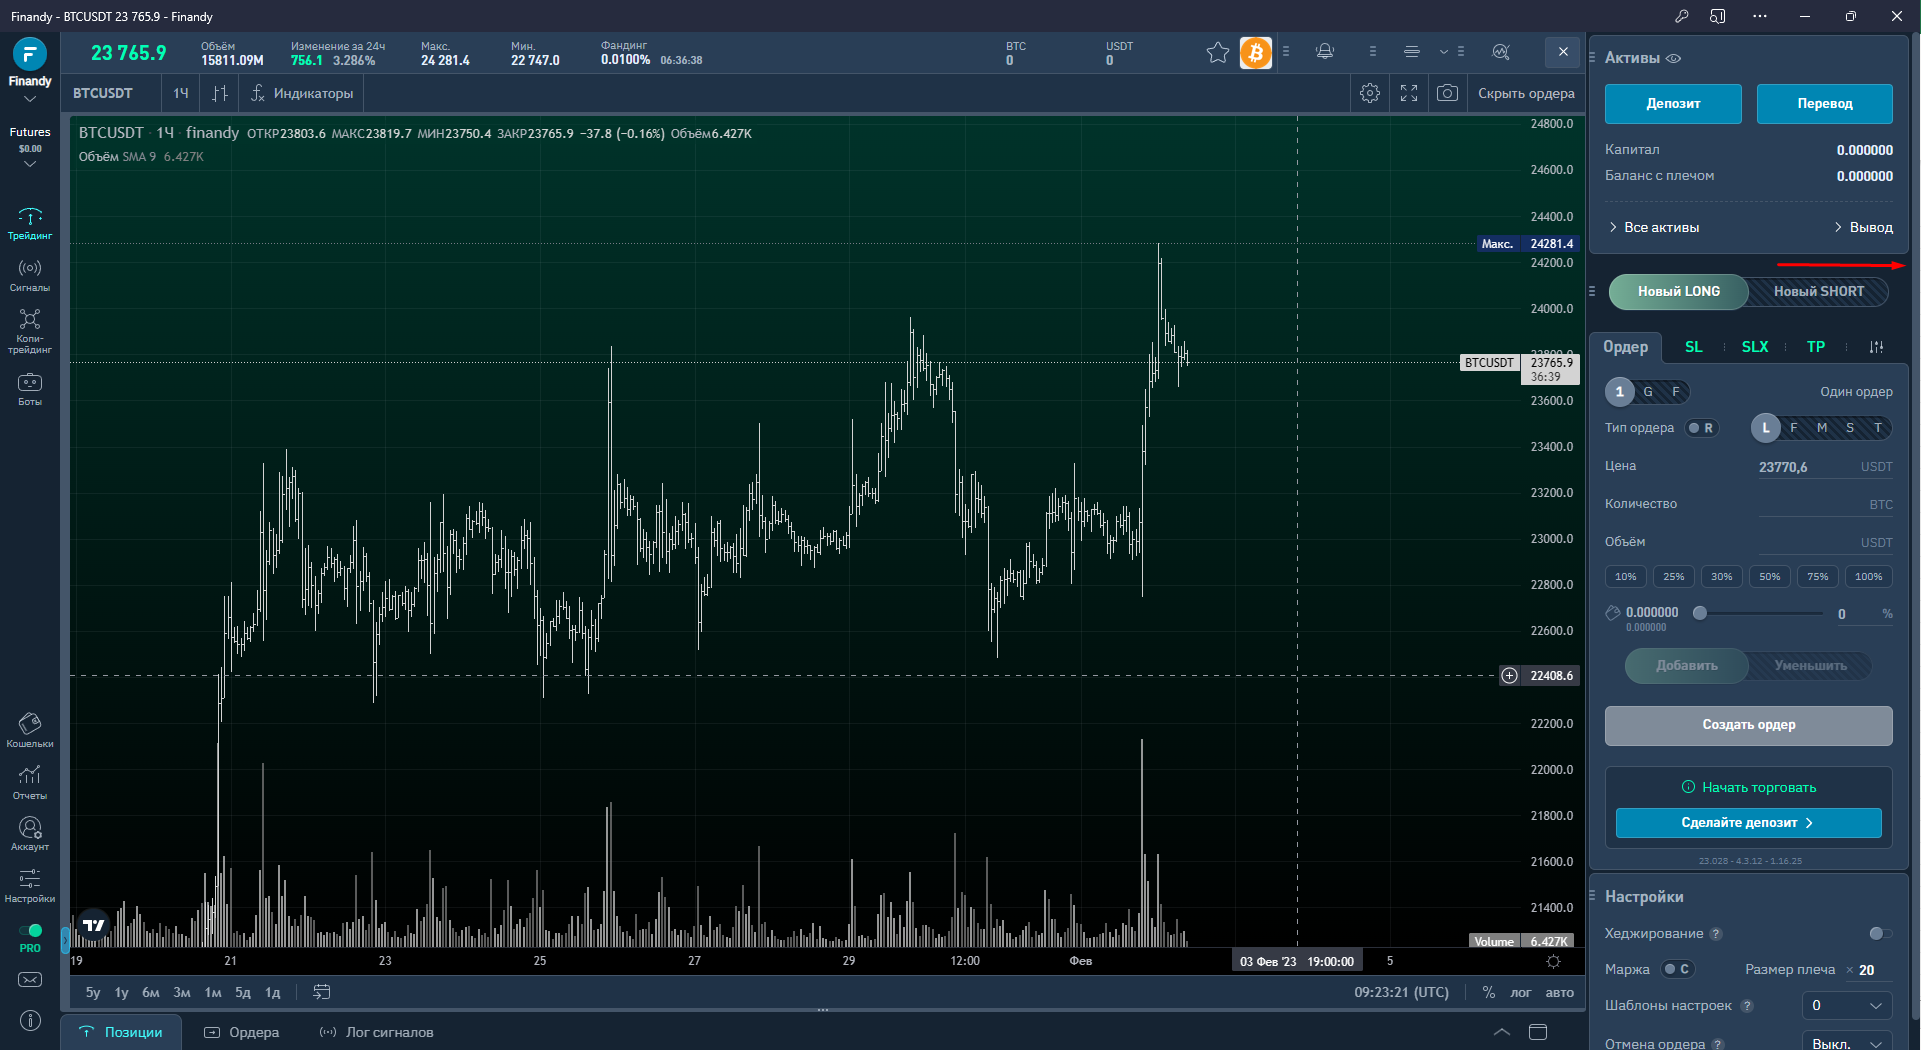Expand the layout chevron in top toolbar
This screenshot has height=1050, width=1921.
1444,51
